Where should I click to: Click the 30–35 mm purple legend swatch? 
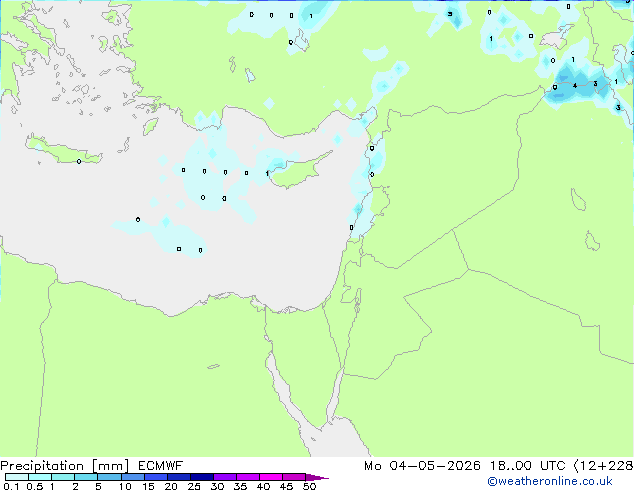point(224,477)
